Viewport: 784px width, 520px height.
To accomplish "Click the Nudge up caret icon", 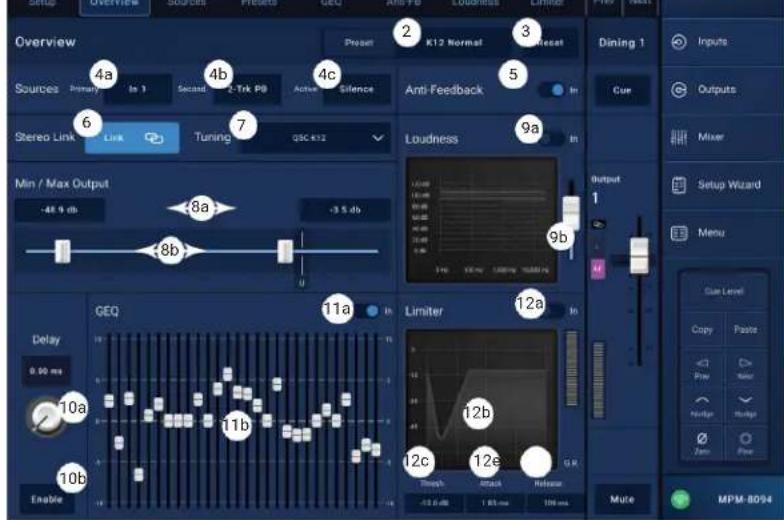I will [x=702, y=400].
